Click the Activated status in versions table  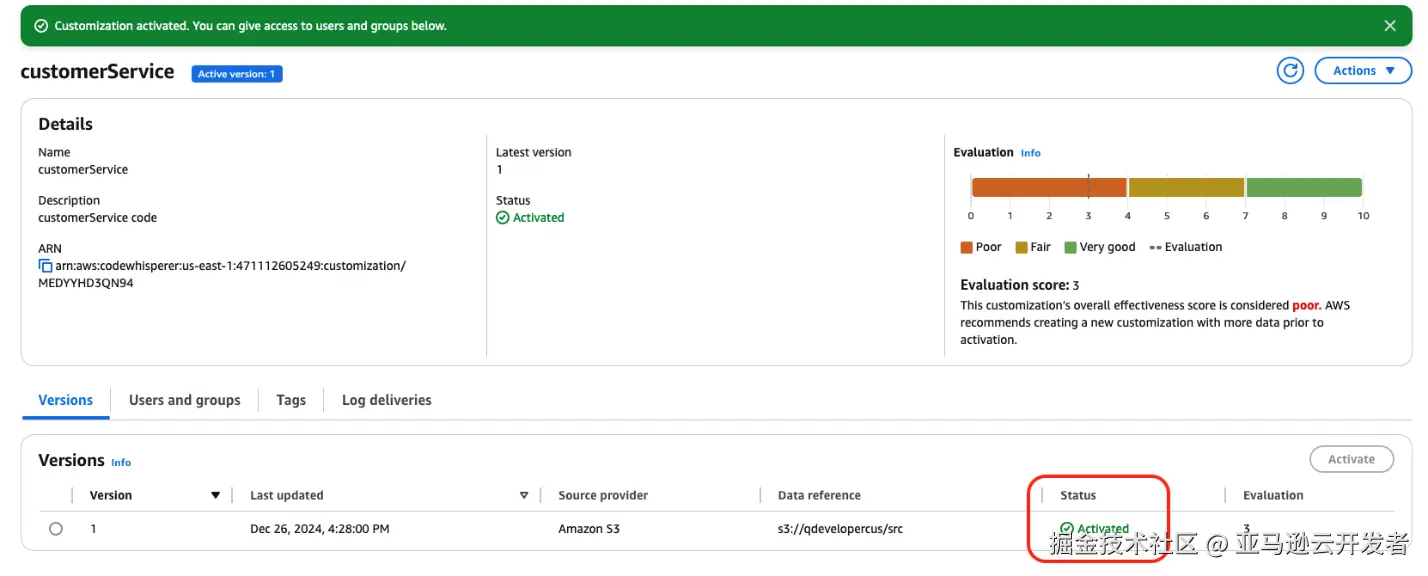(x=1094, y=529)
